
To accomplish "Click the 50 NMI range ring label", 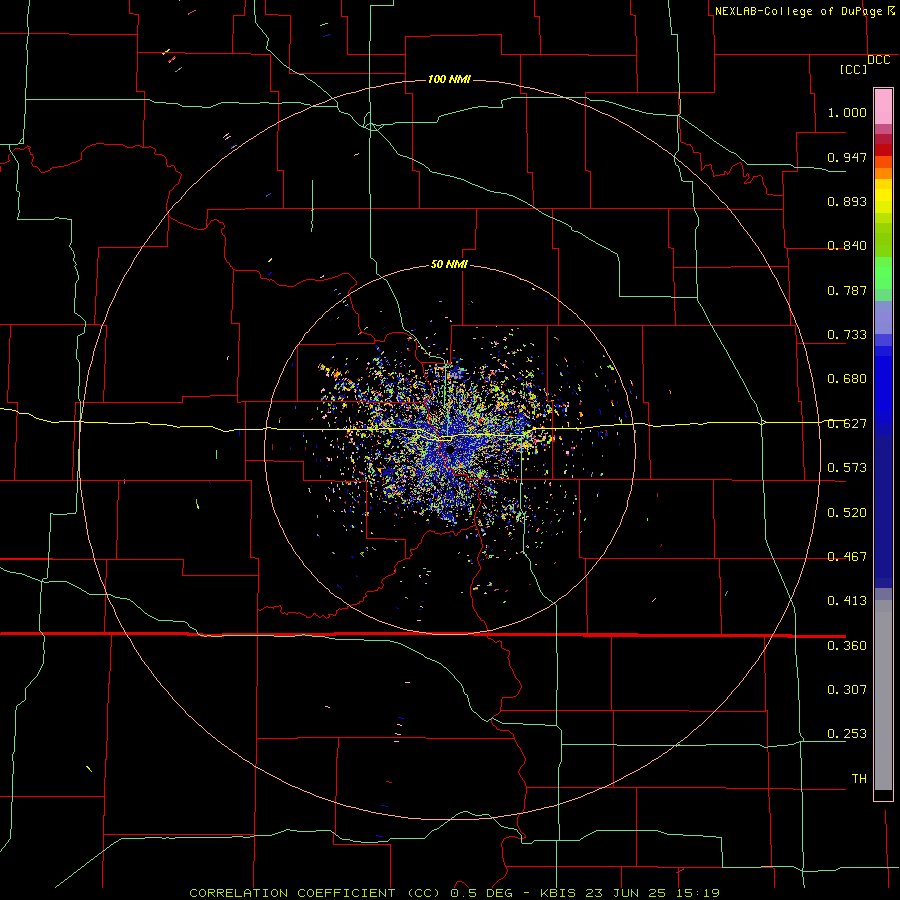I will 449,264.
